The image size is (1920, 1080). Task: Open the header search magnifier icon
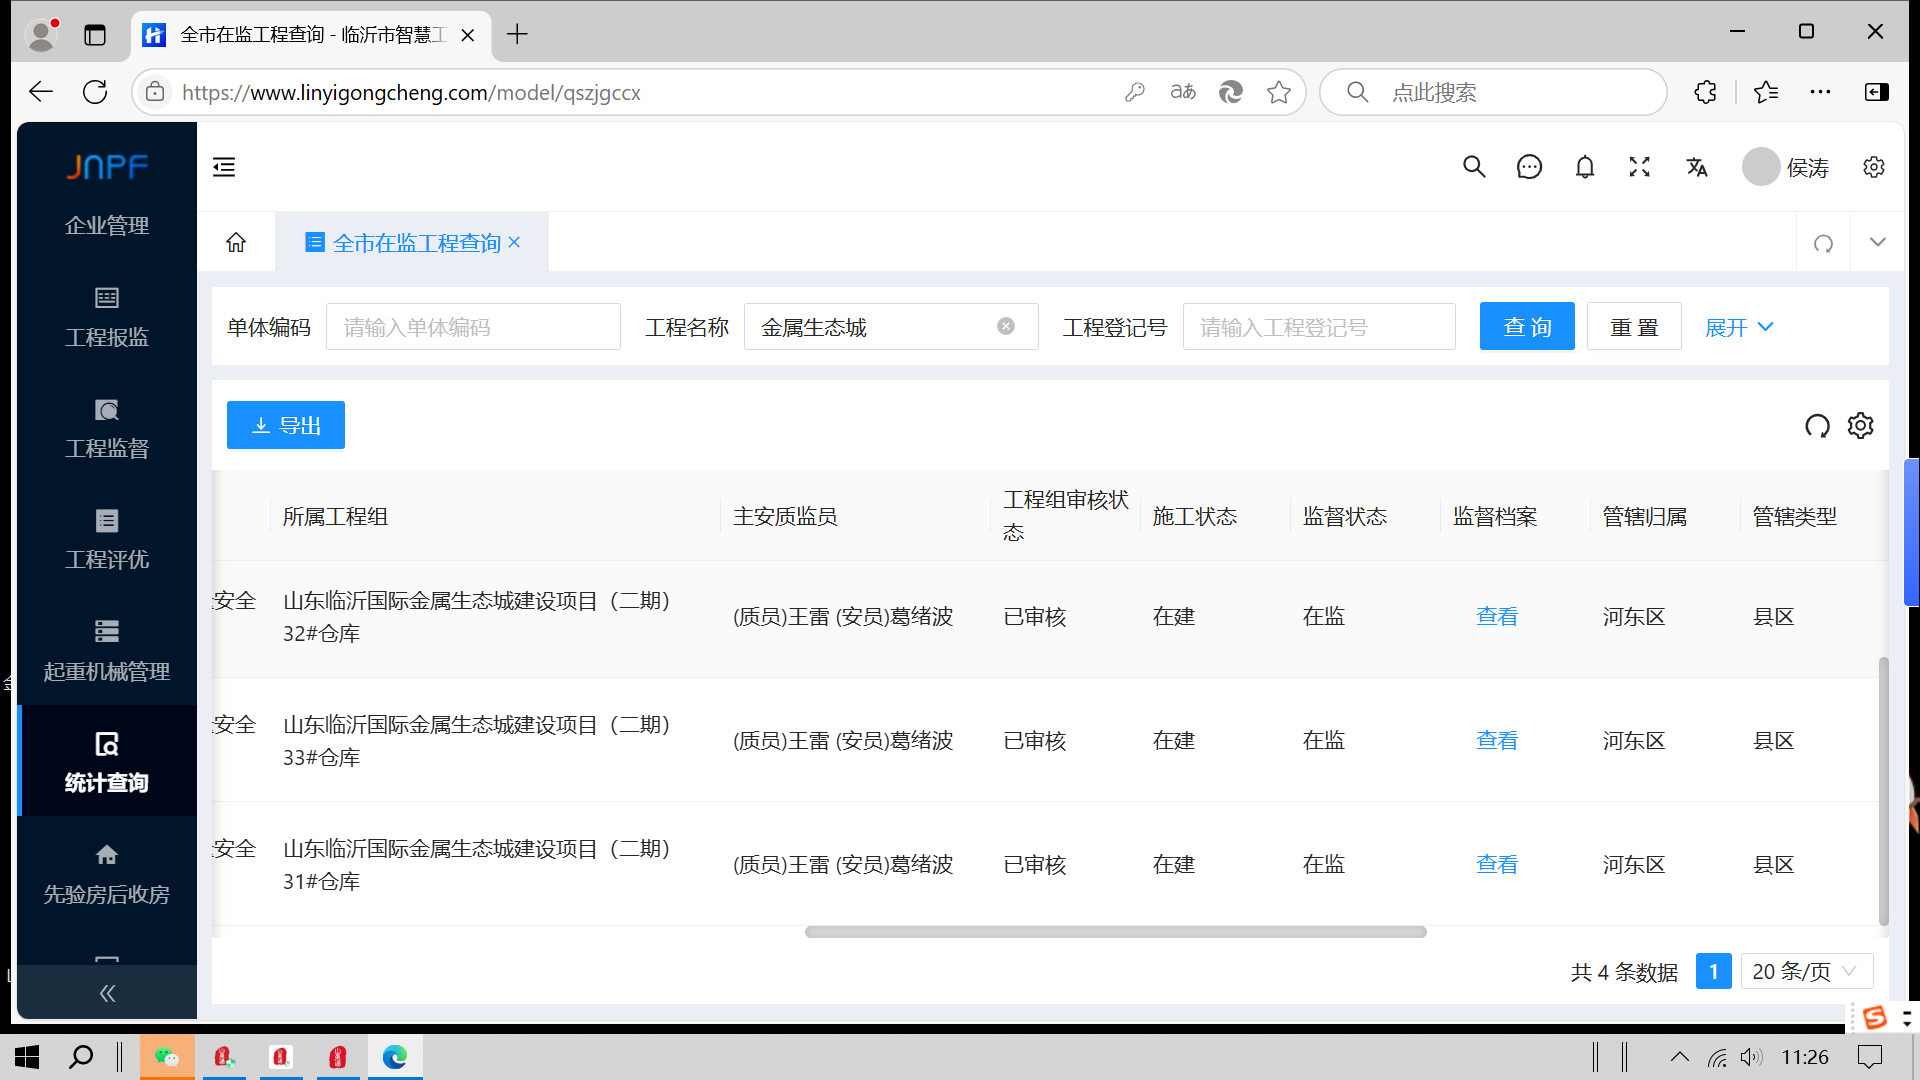pyautogui.click(x=1474, y=167)
